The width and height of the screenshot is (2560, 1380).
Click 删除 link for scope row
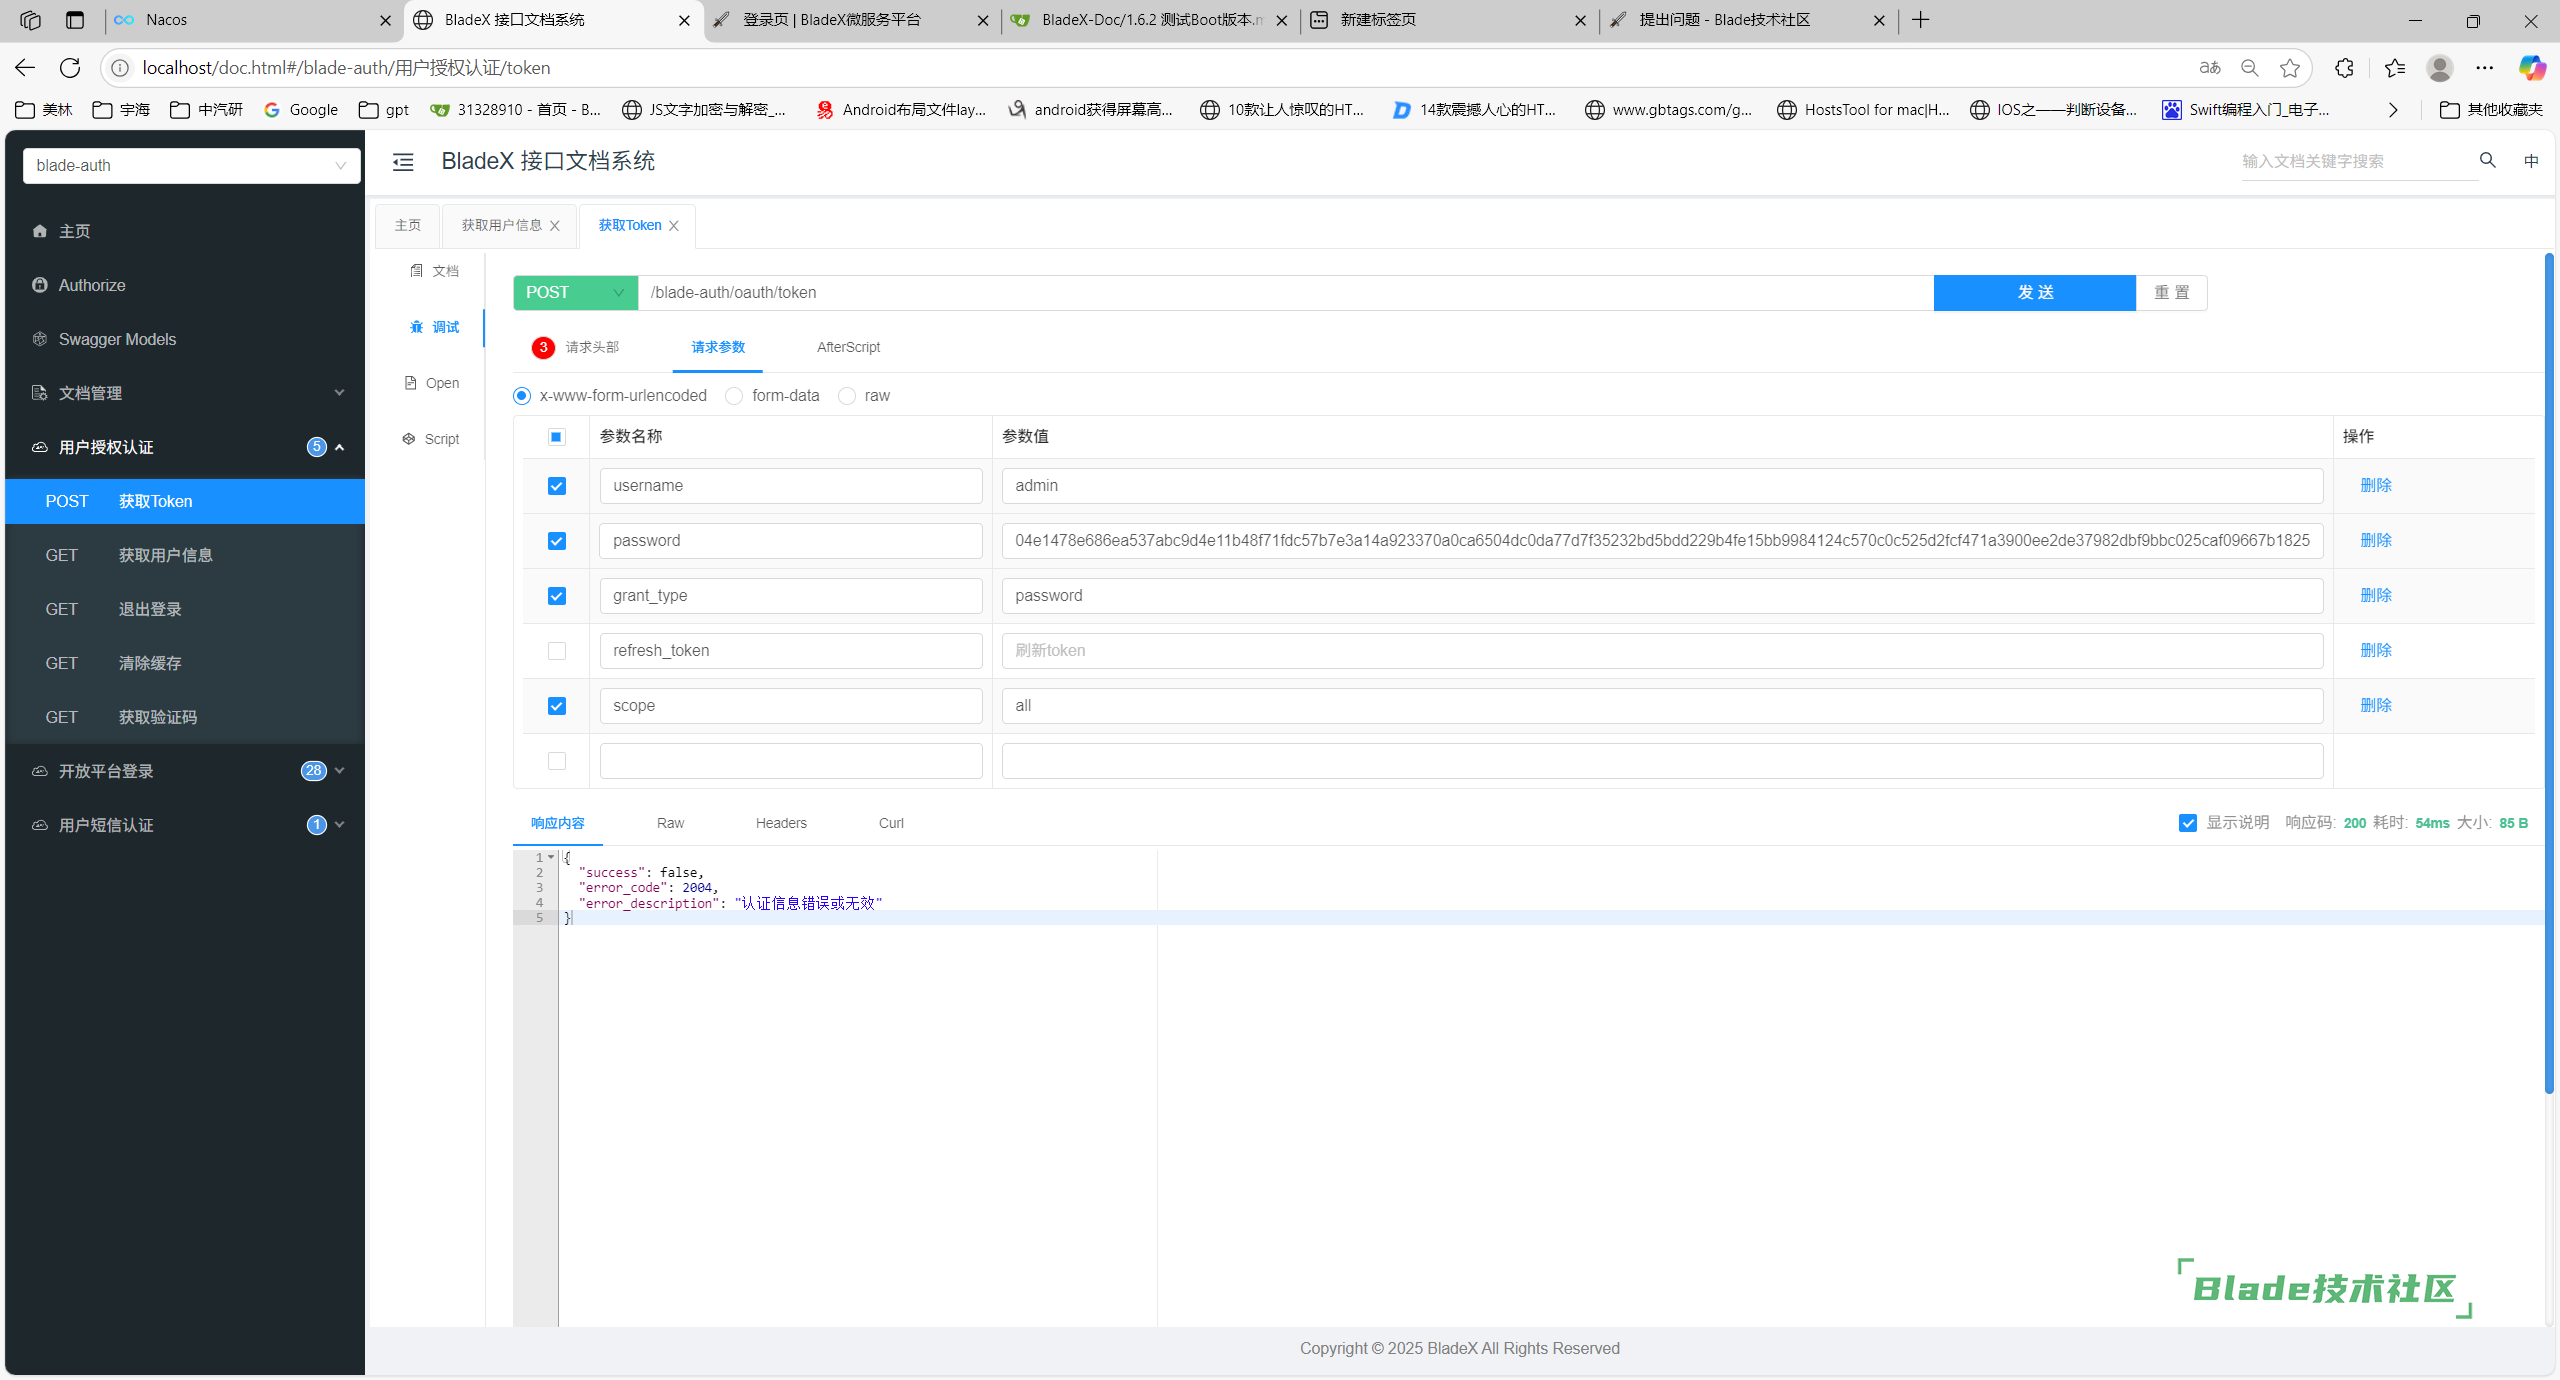(x=2375, y=705)
